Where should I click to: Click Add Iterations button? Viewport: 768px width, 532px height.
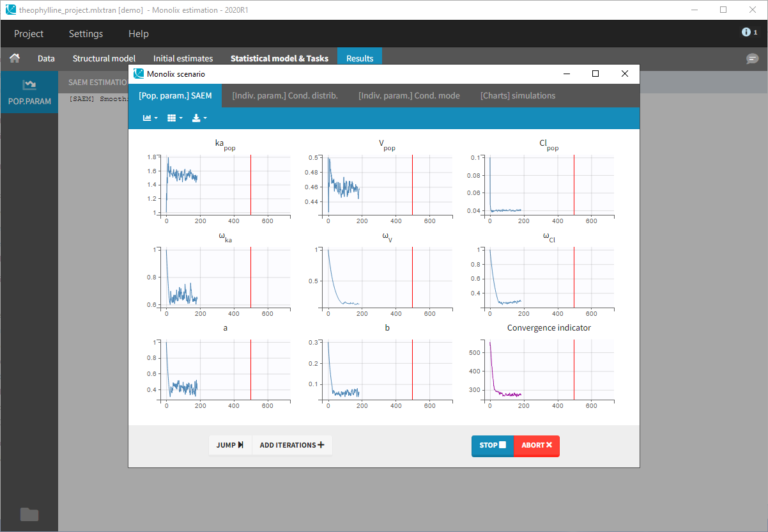(x=292, y=445)
